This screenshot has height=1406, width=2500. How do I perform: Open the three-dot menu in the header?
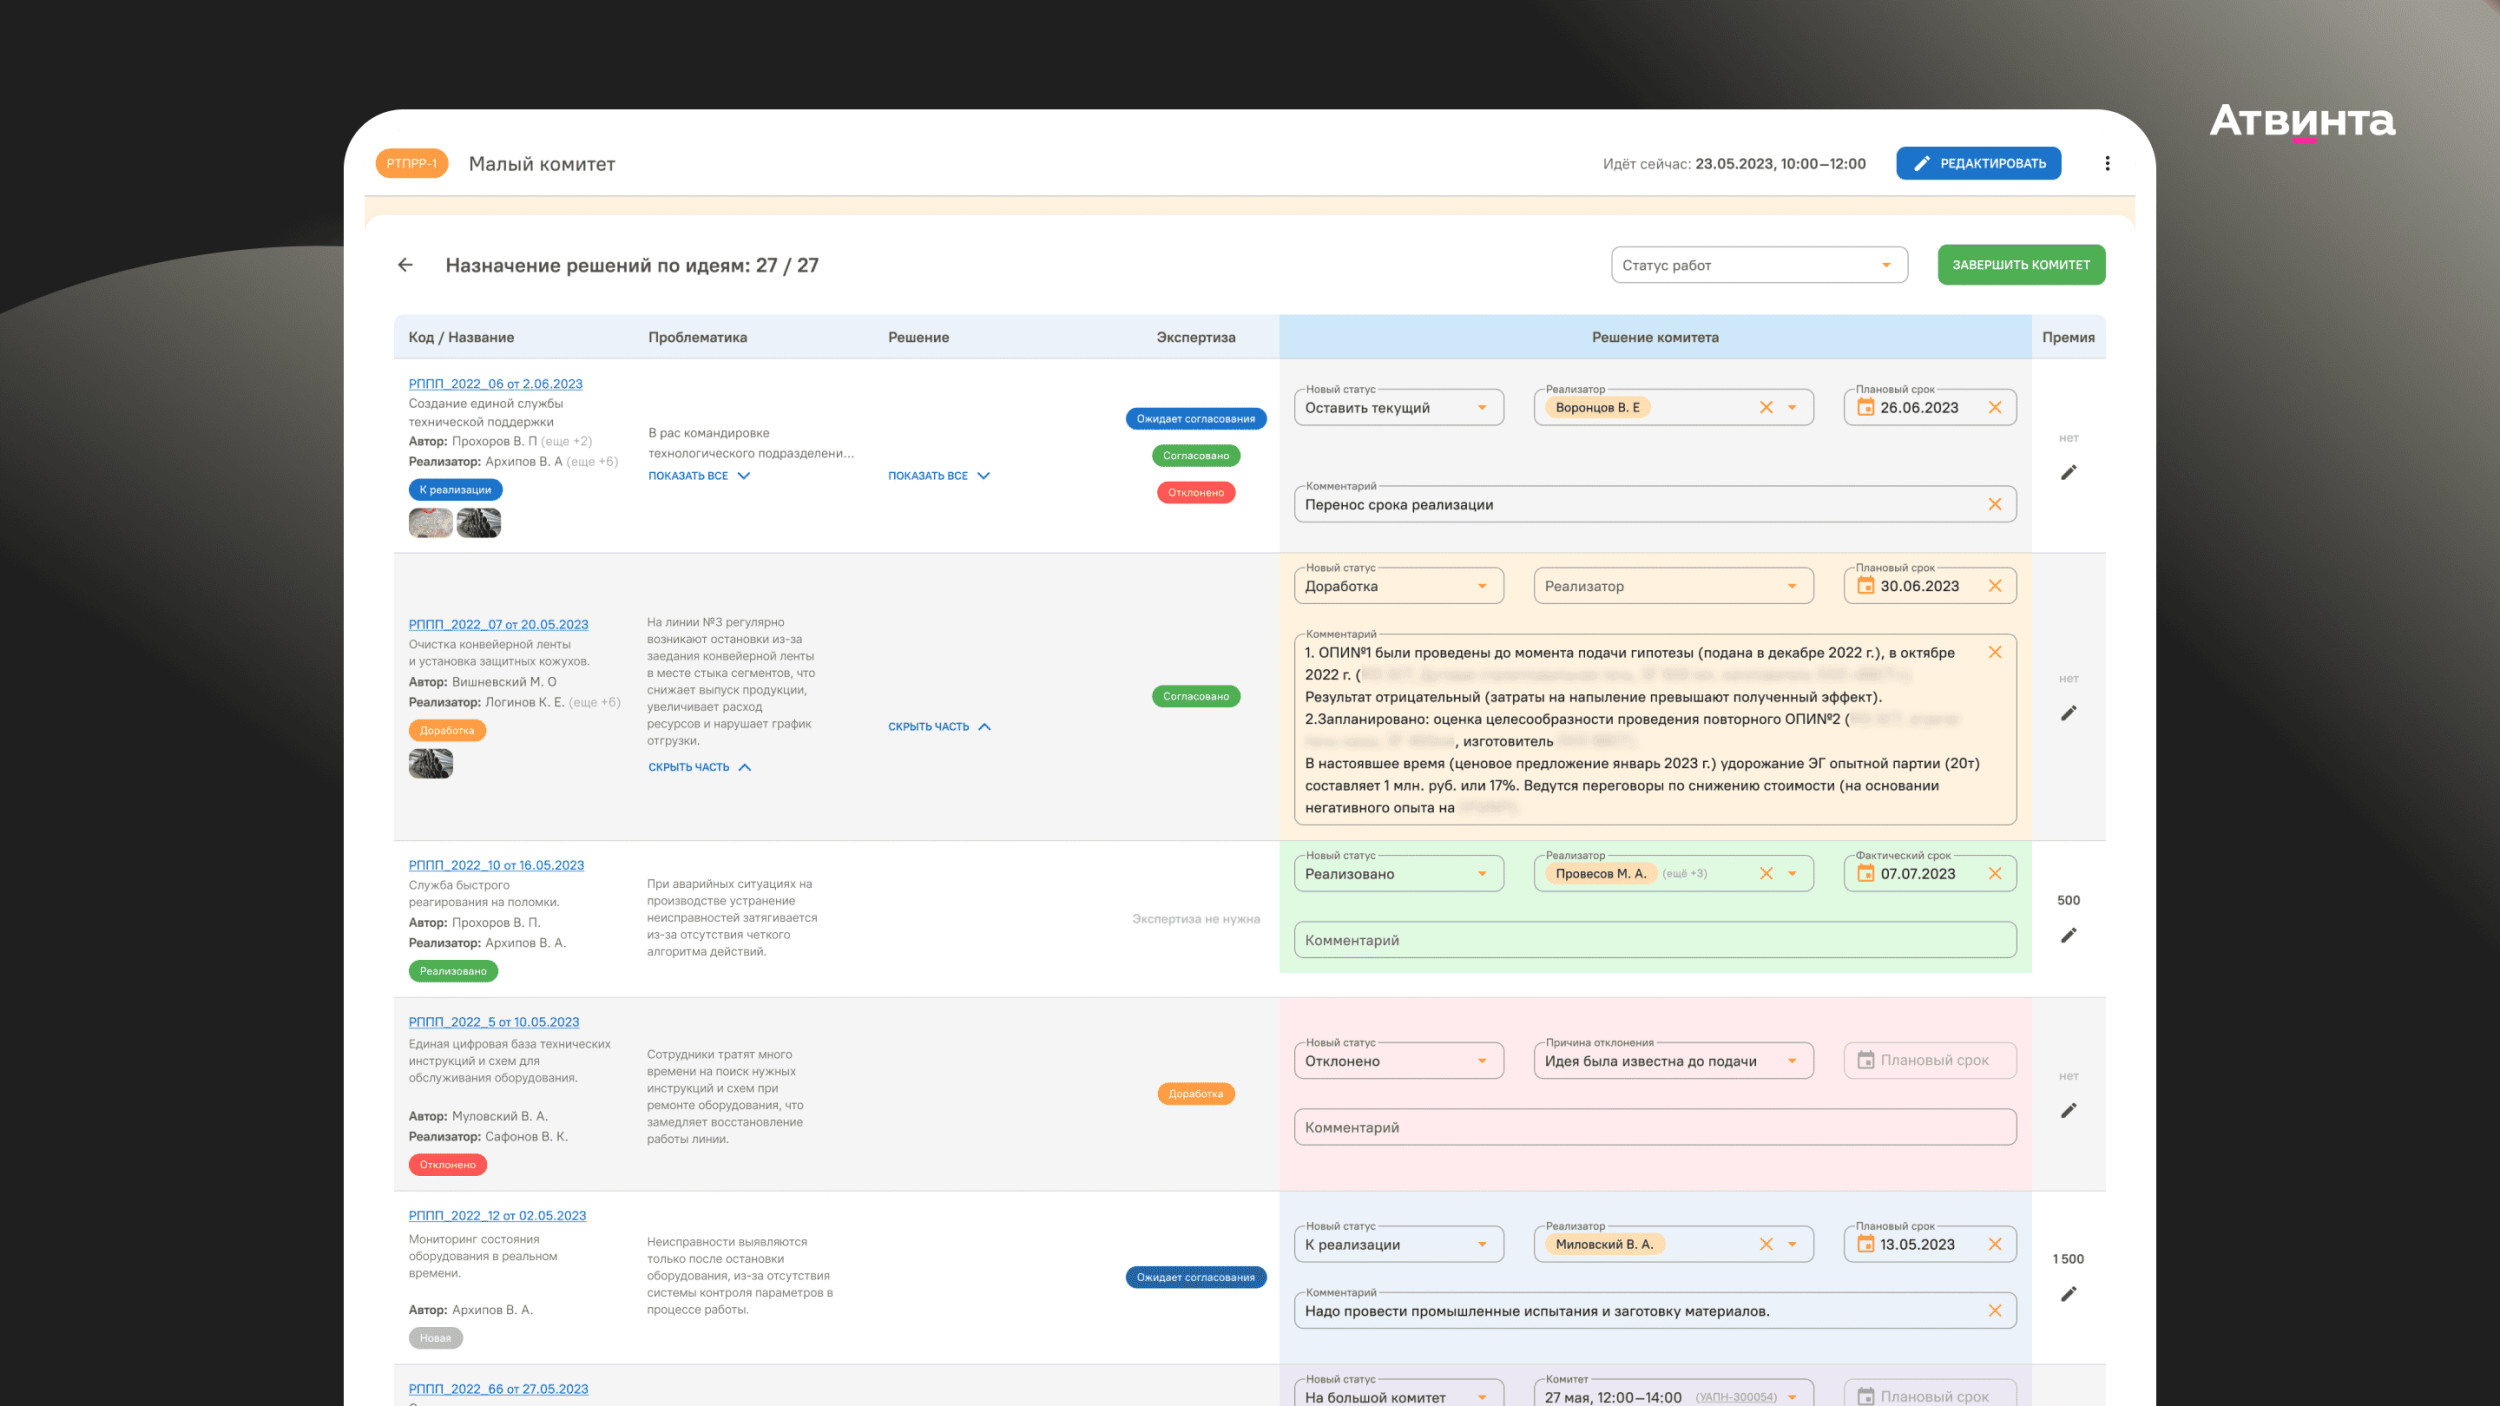2107,163
